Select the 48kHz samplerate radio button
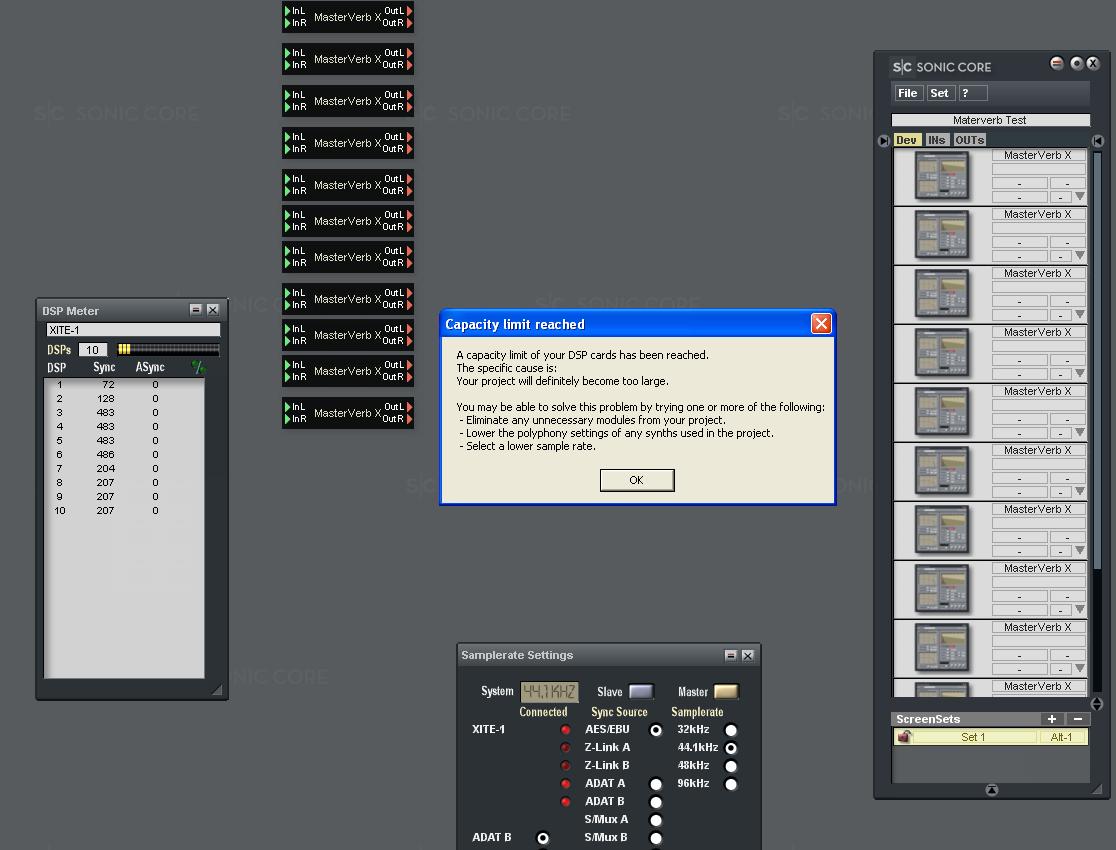Screen dimensions: 1116x850 click(x=731, y=766)
